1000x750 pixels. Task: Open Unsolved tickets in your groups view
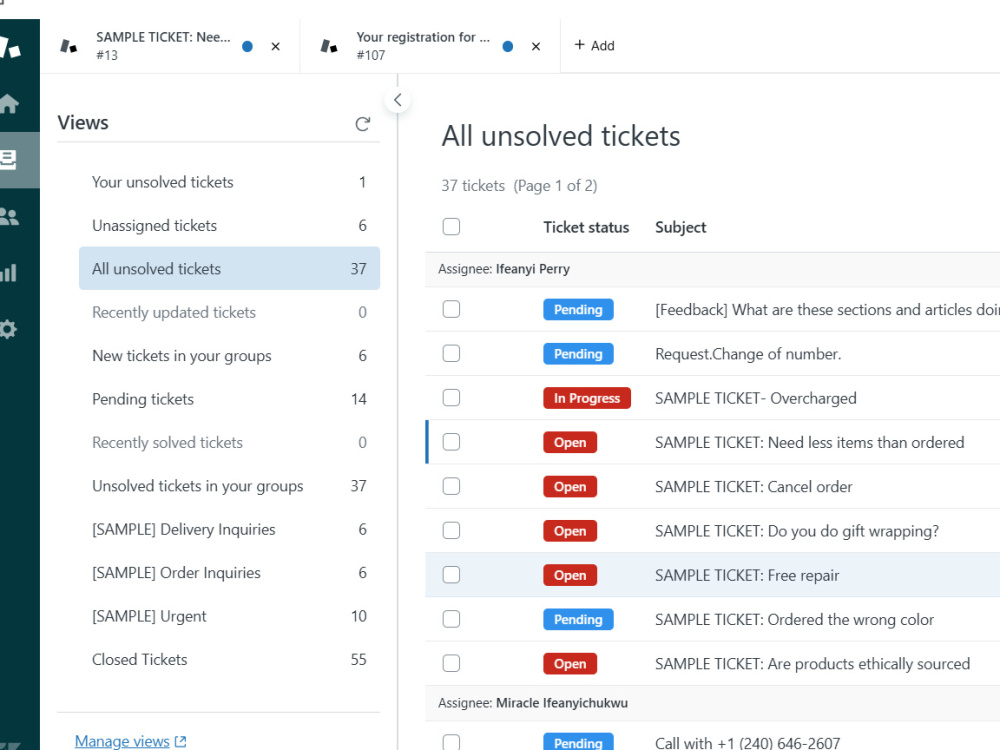(x=230, y=486)
